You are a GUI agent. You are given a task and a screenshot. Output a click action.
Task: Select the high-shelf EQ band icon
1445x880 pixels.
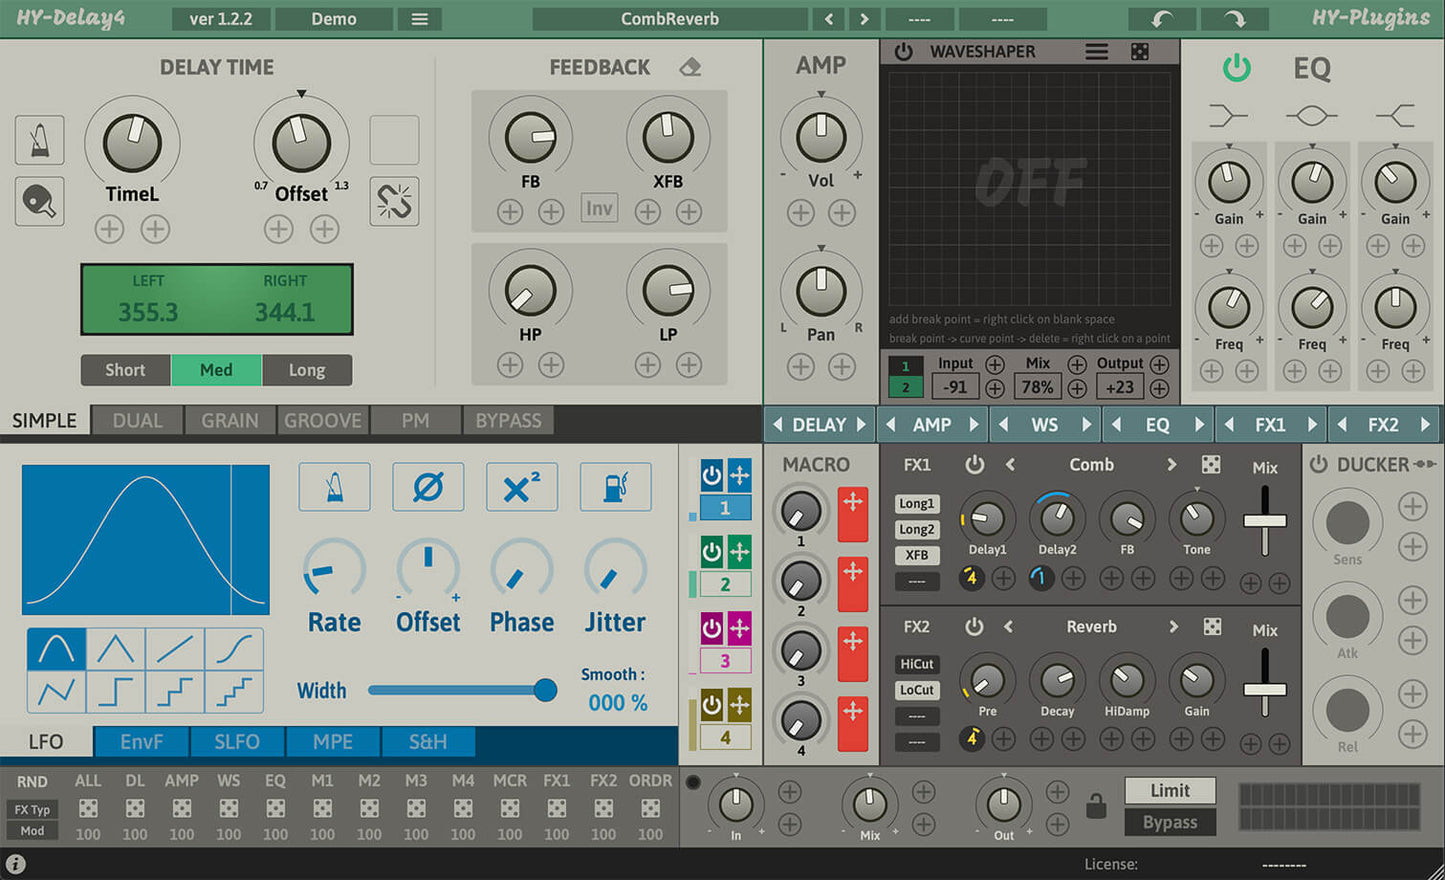(1395, 116)
